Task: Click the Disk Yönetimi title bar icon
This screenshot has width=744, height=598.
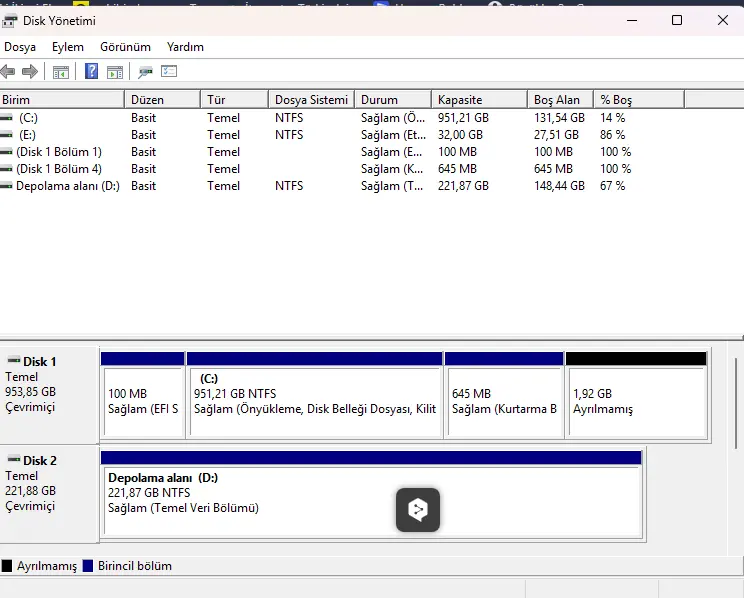Action: [x=9, y=21]
